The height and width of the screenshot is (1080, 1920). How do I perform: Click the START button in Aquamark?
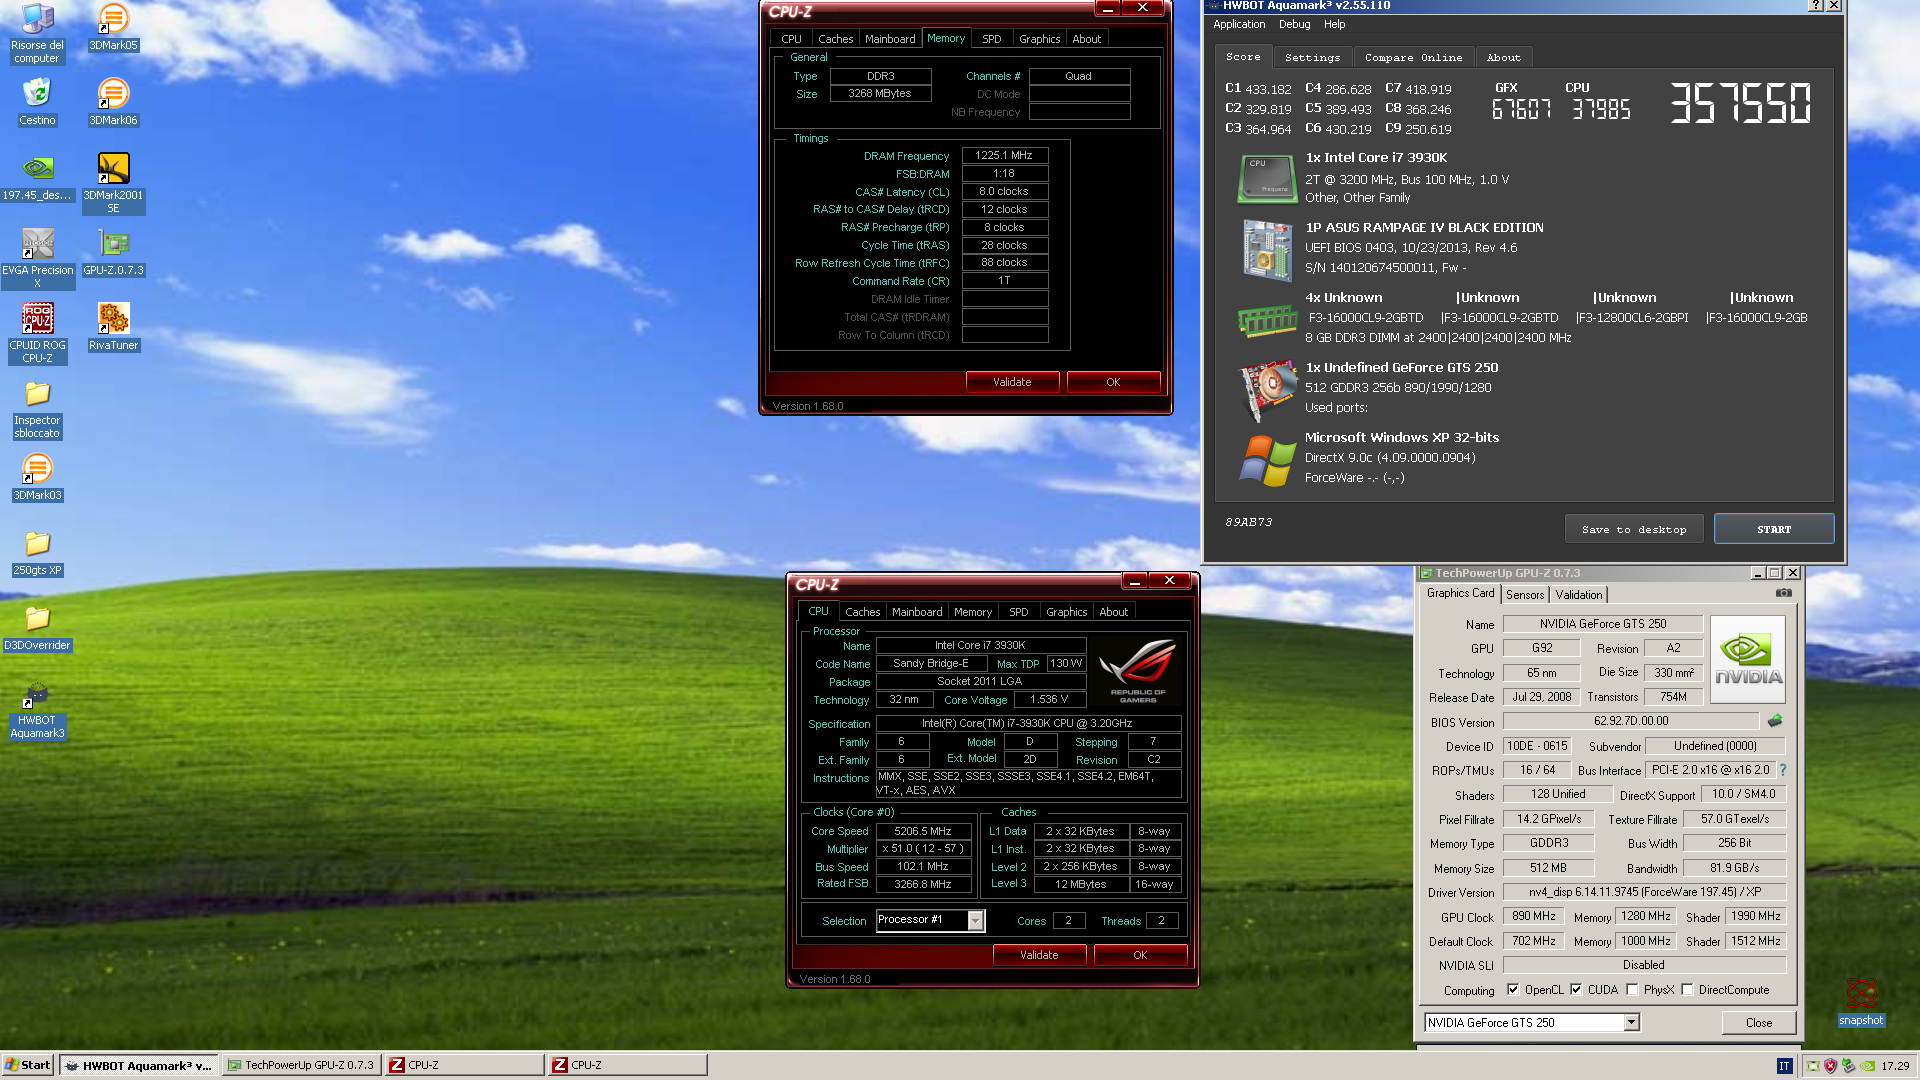point(1773,529)
